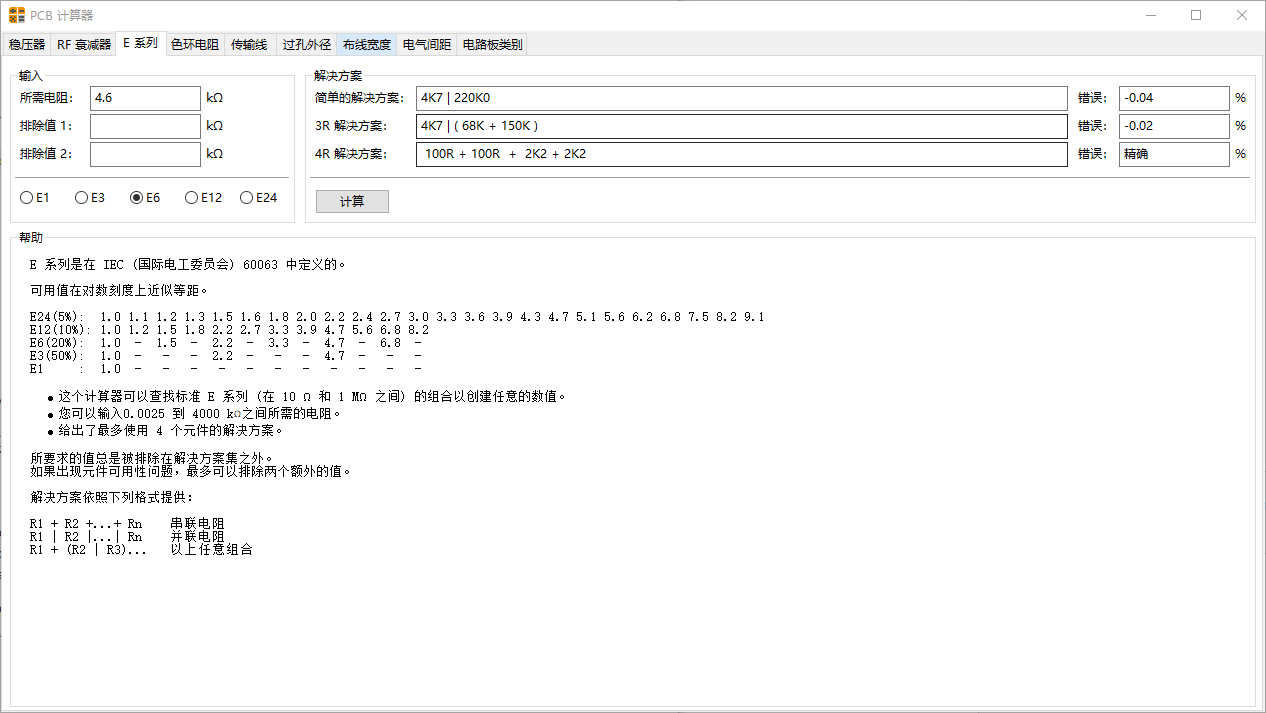The width and height of the screenshot is (1266, 713).
Task: Go to the 传输线 tab
Action: point(249,45)
